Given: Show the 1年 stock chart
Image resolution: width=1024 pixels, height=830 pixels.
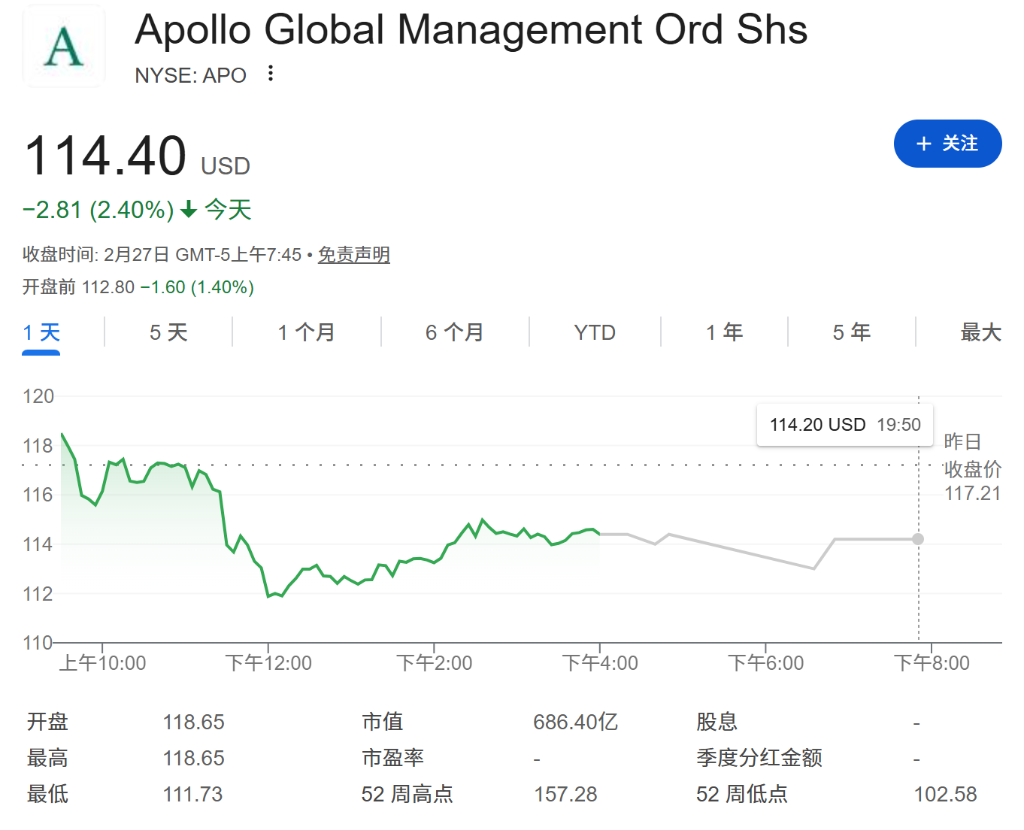Looking at the screenshot, I should [724, 331].
